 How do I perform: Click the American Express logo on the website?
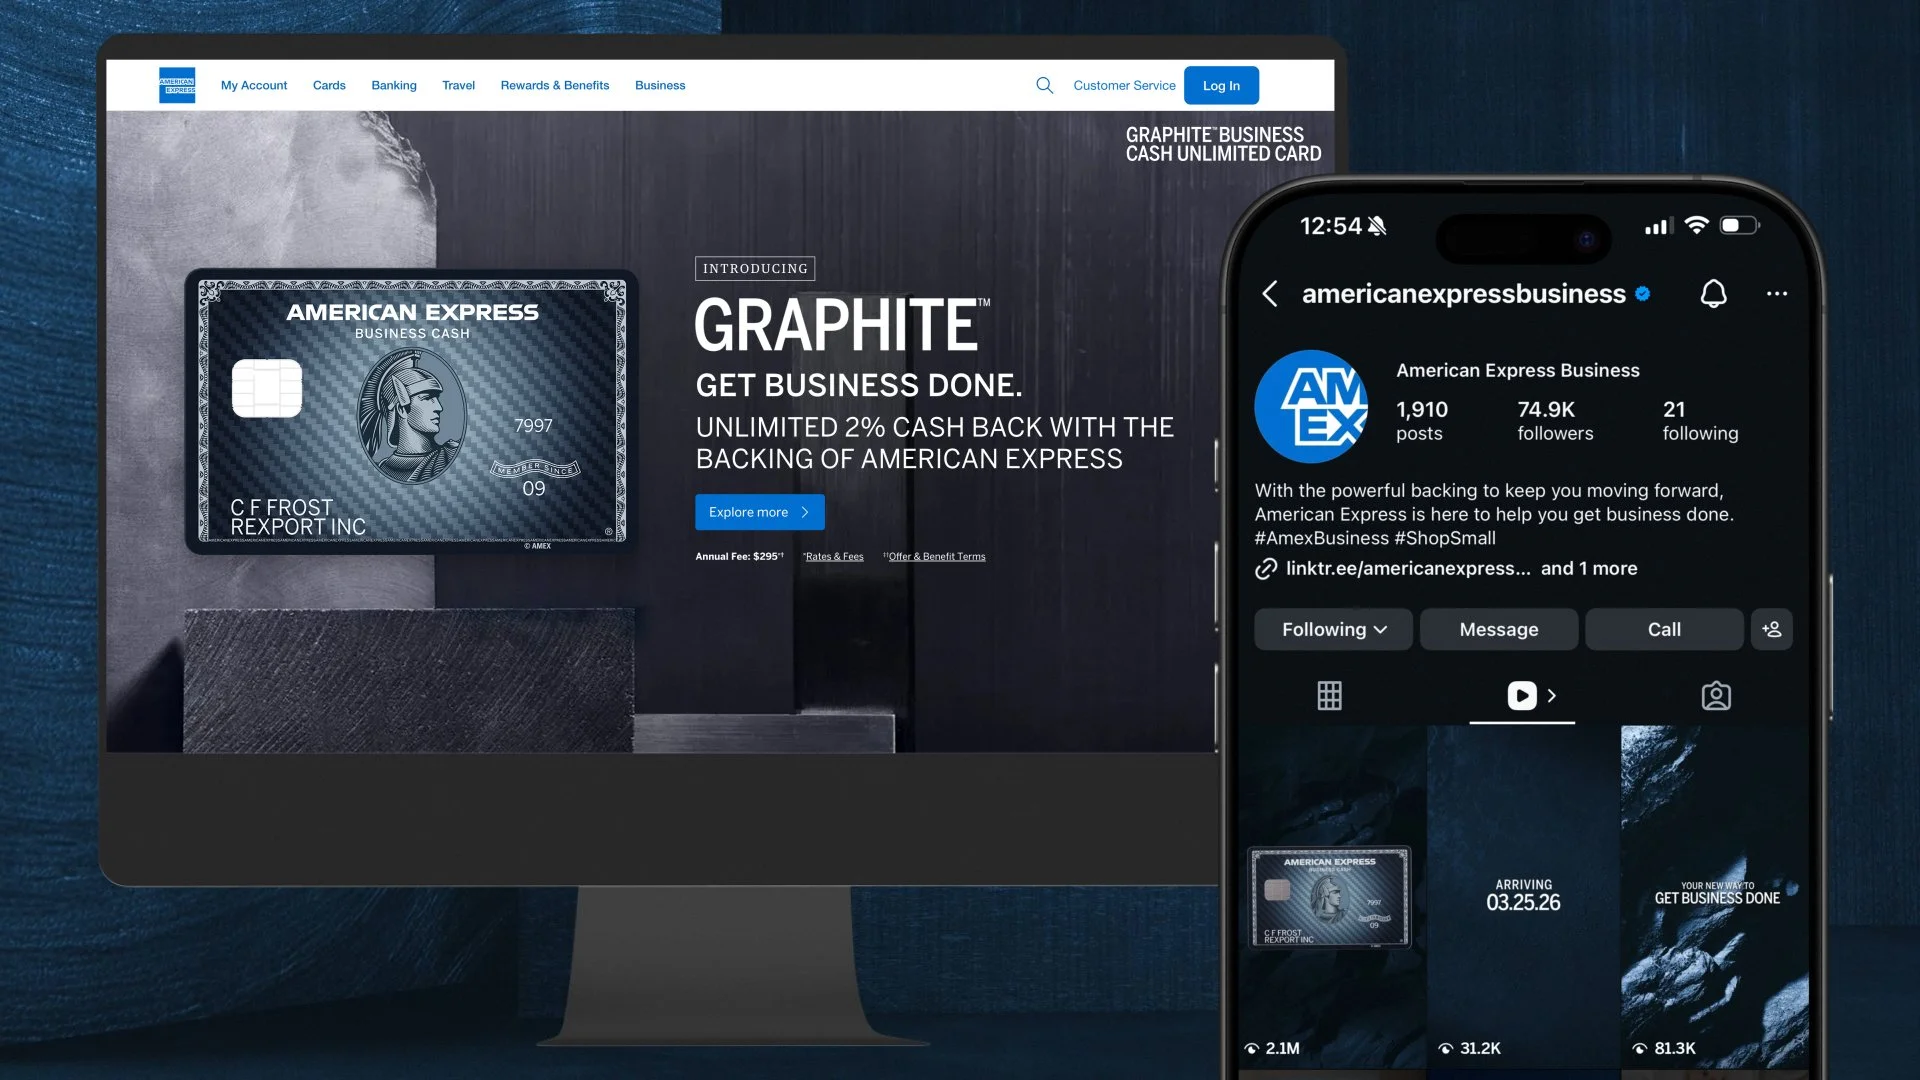coord(177,85)
